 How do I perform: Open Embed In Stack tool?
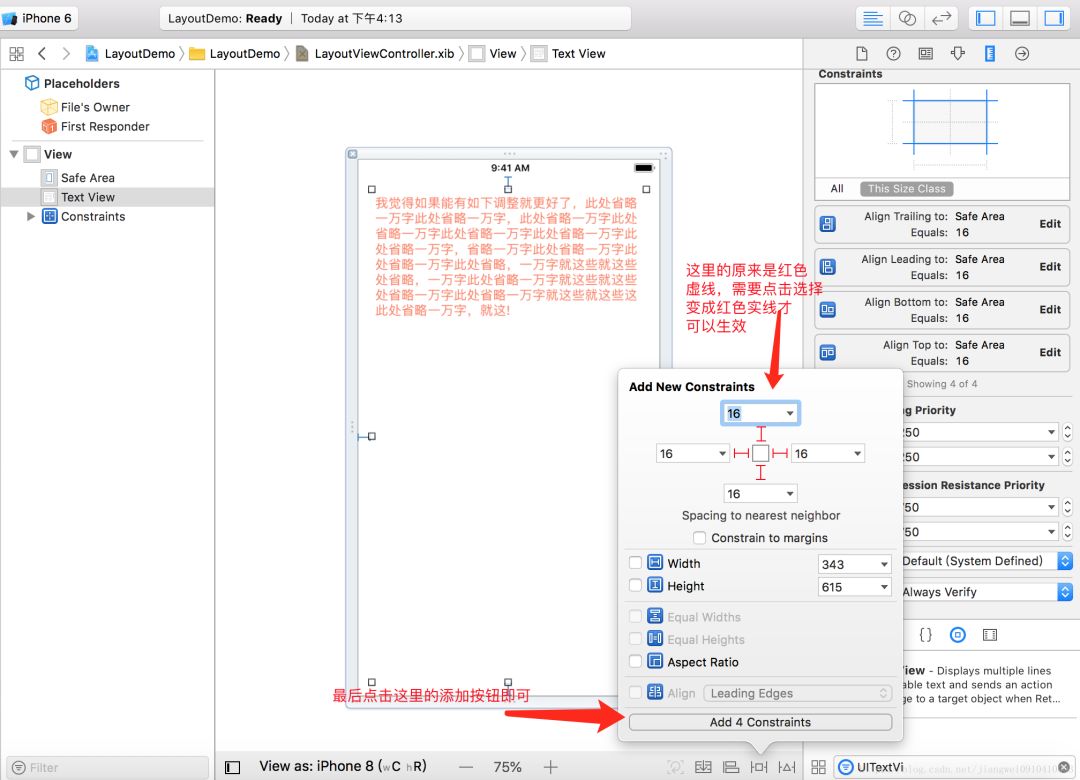pyautogui.click(x=703, y=767)
